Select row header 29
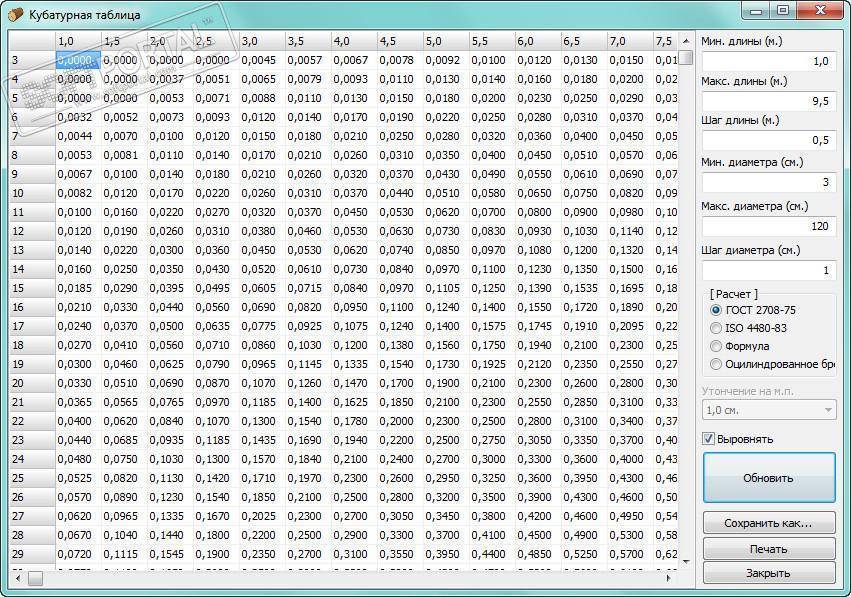 coord(32,554)
